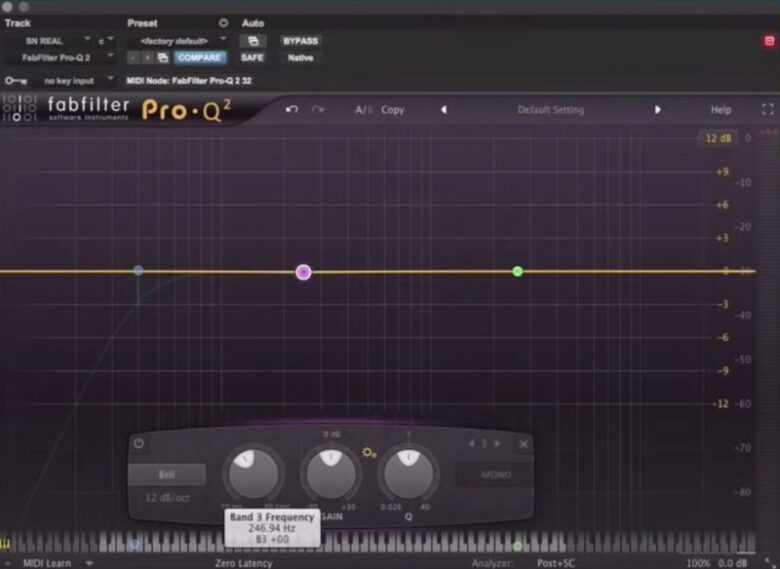Open the 12 dB/oct slope dropdown

(x=167, y=497)
